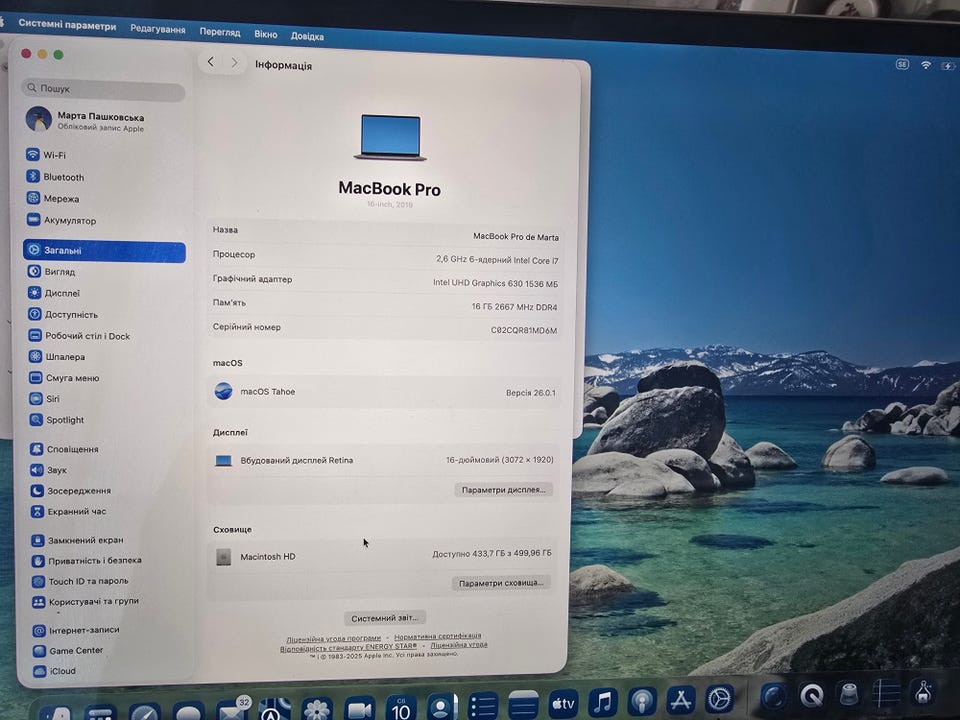Viewport: 960px width, 720px height.
Task: Open Wi-Fi settings in the sidebar
Action: tap(46, 155)
